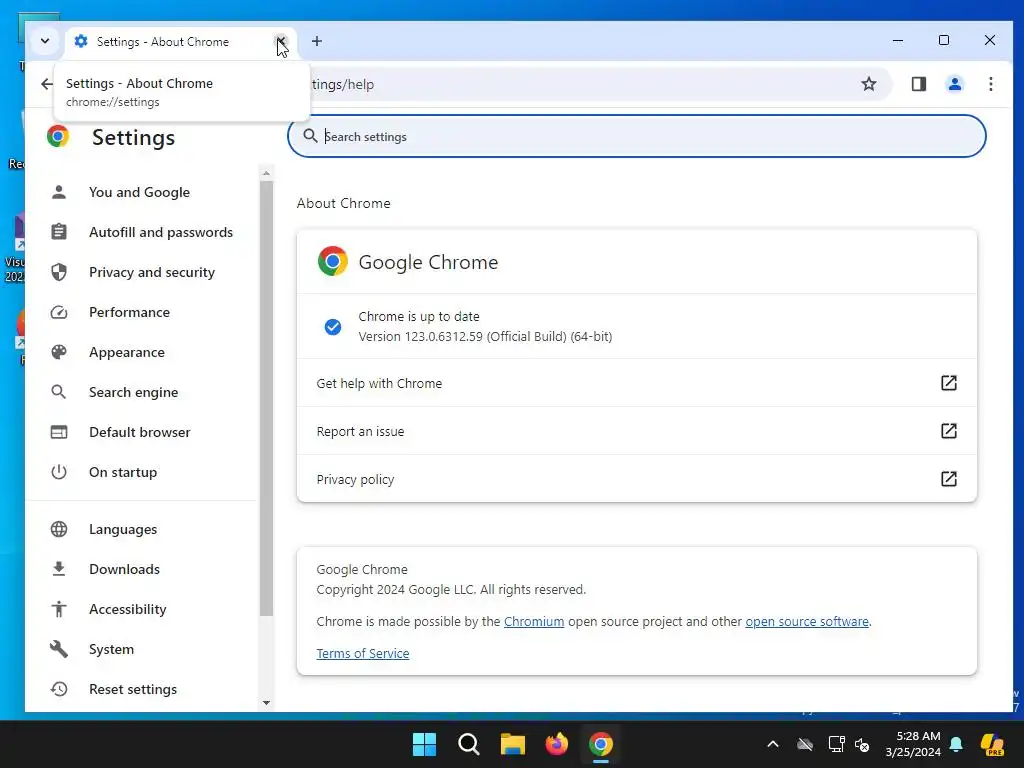Open Appearance settings section

point(127,352)
